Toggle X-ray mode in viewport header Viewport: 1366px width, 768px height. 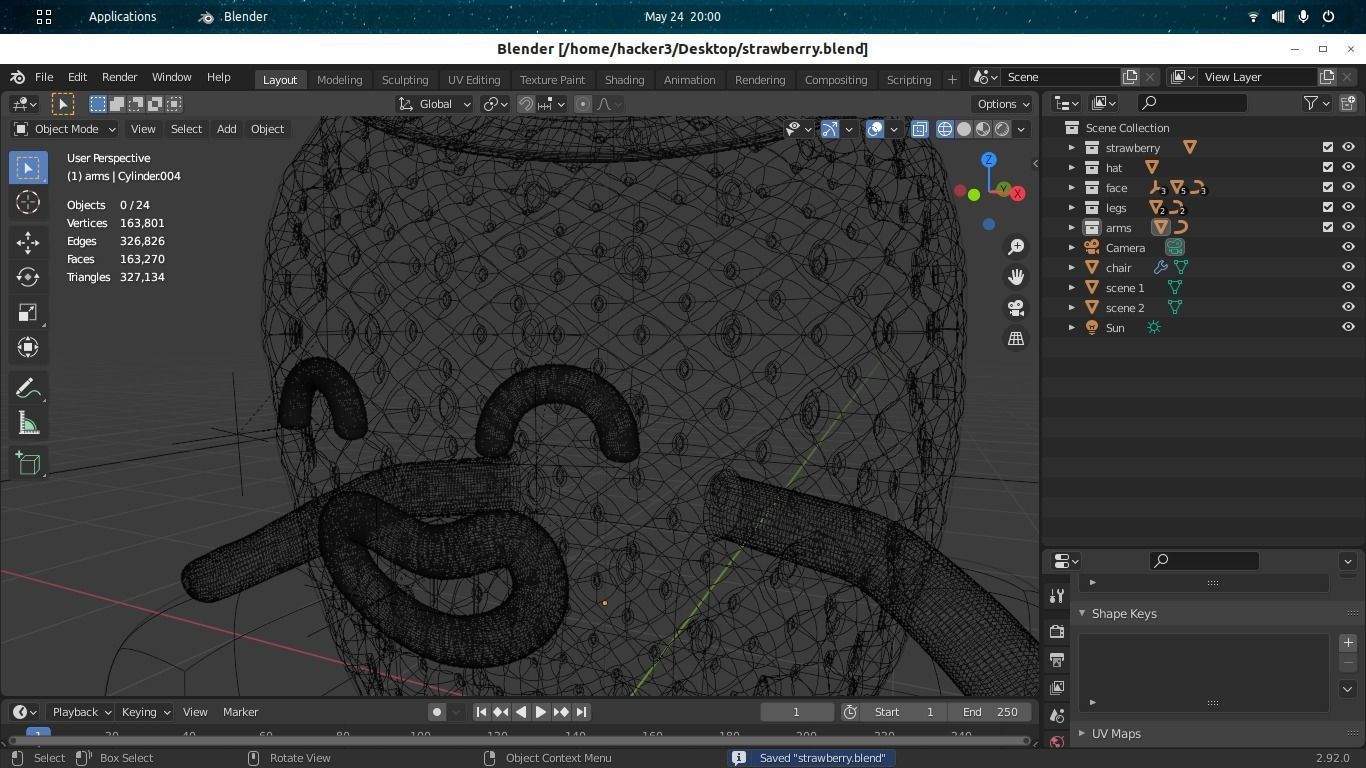(x=919, y=129)
